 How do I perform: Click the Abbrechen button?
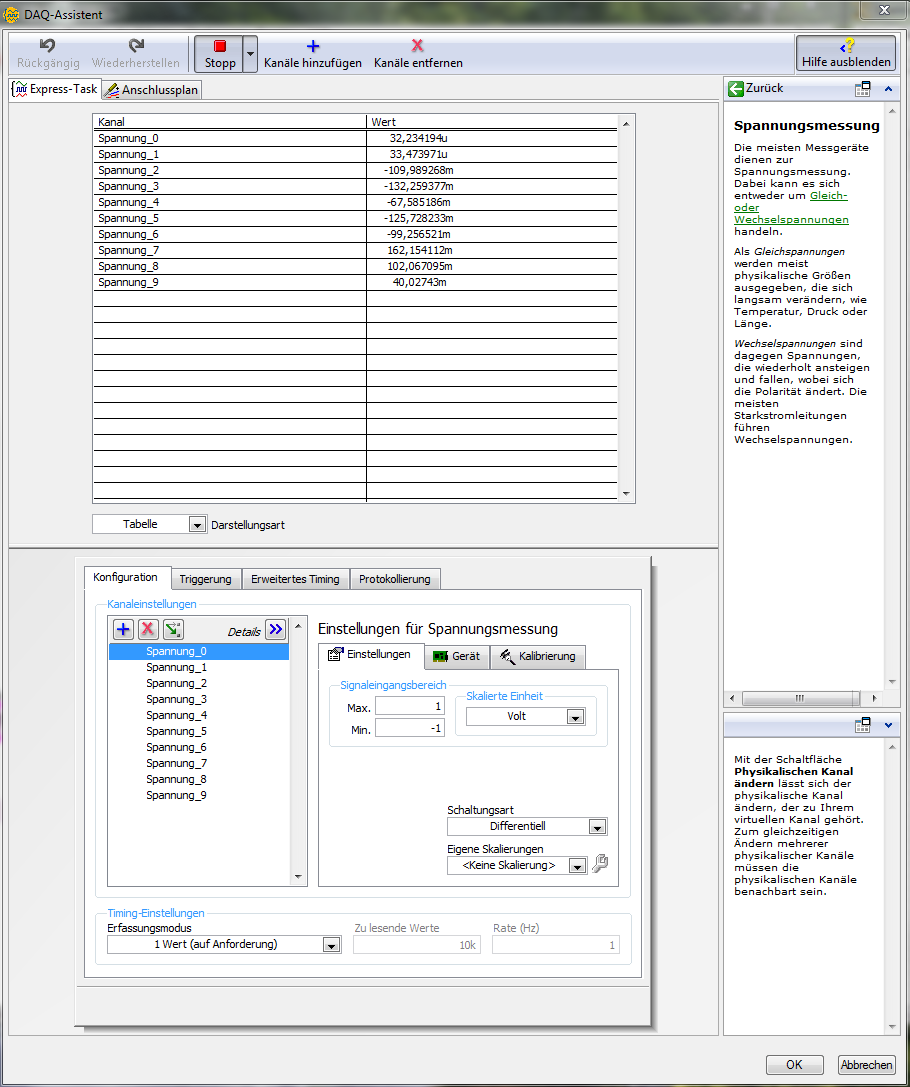(866, 1065)
